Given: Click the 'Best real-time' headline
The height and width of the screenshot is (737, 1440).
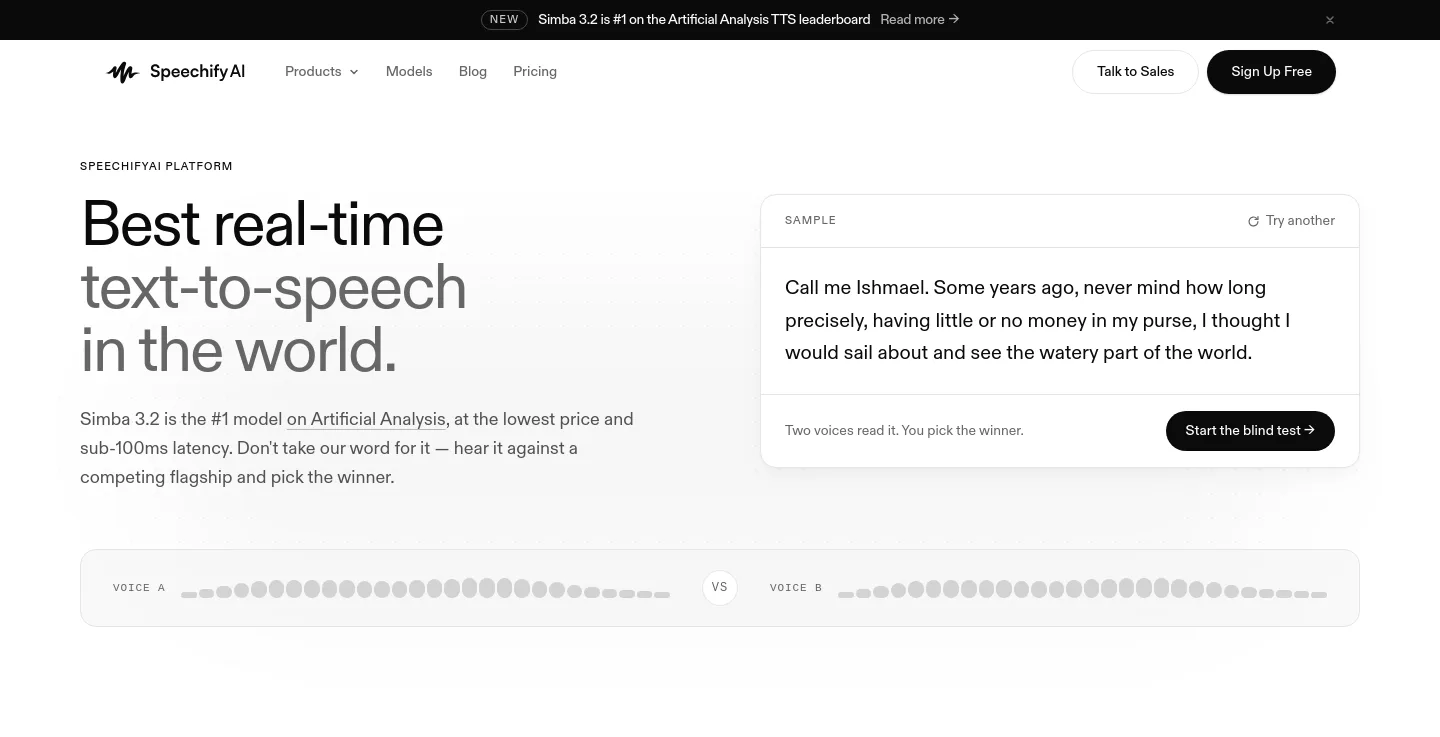Looking at the screenshot, I should (262, 224).
